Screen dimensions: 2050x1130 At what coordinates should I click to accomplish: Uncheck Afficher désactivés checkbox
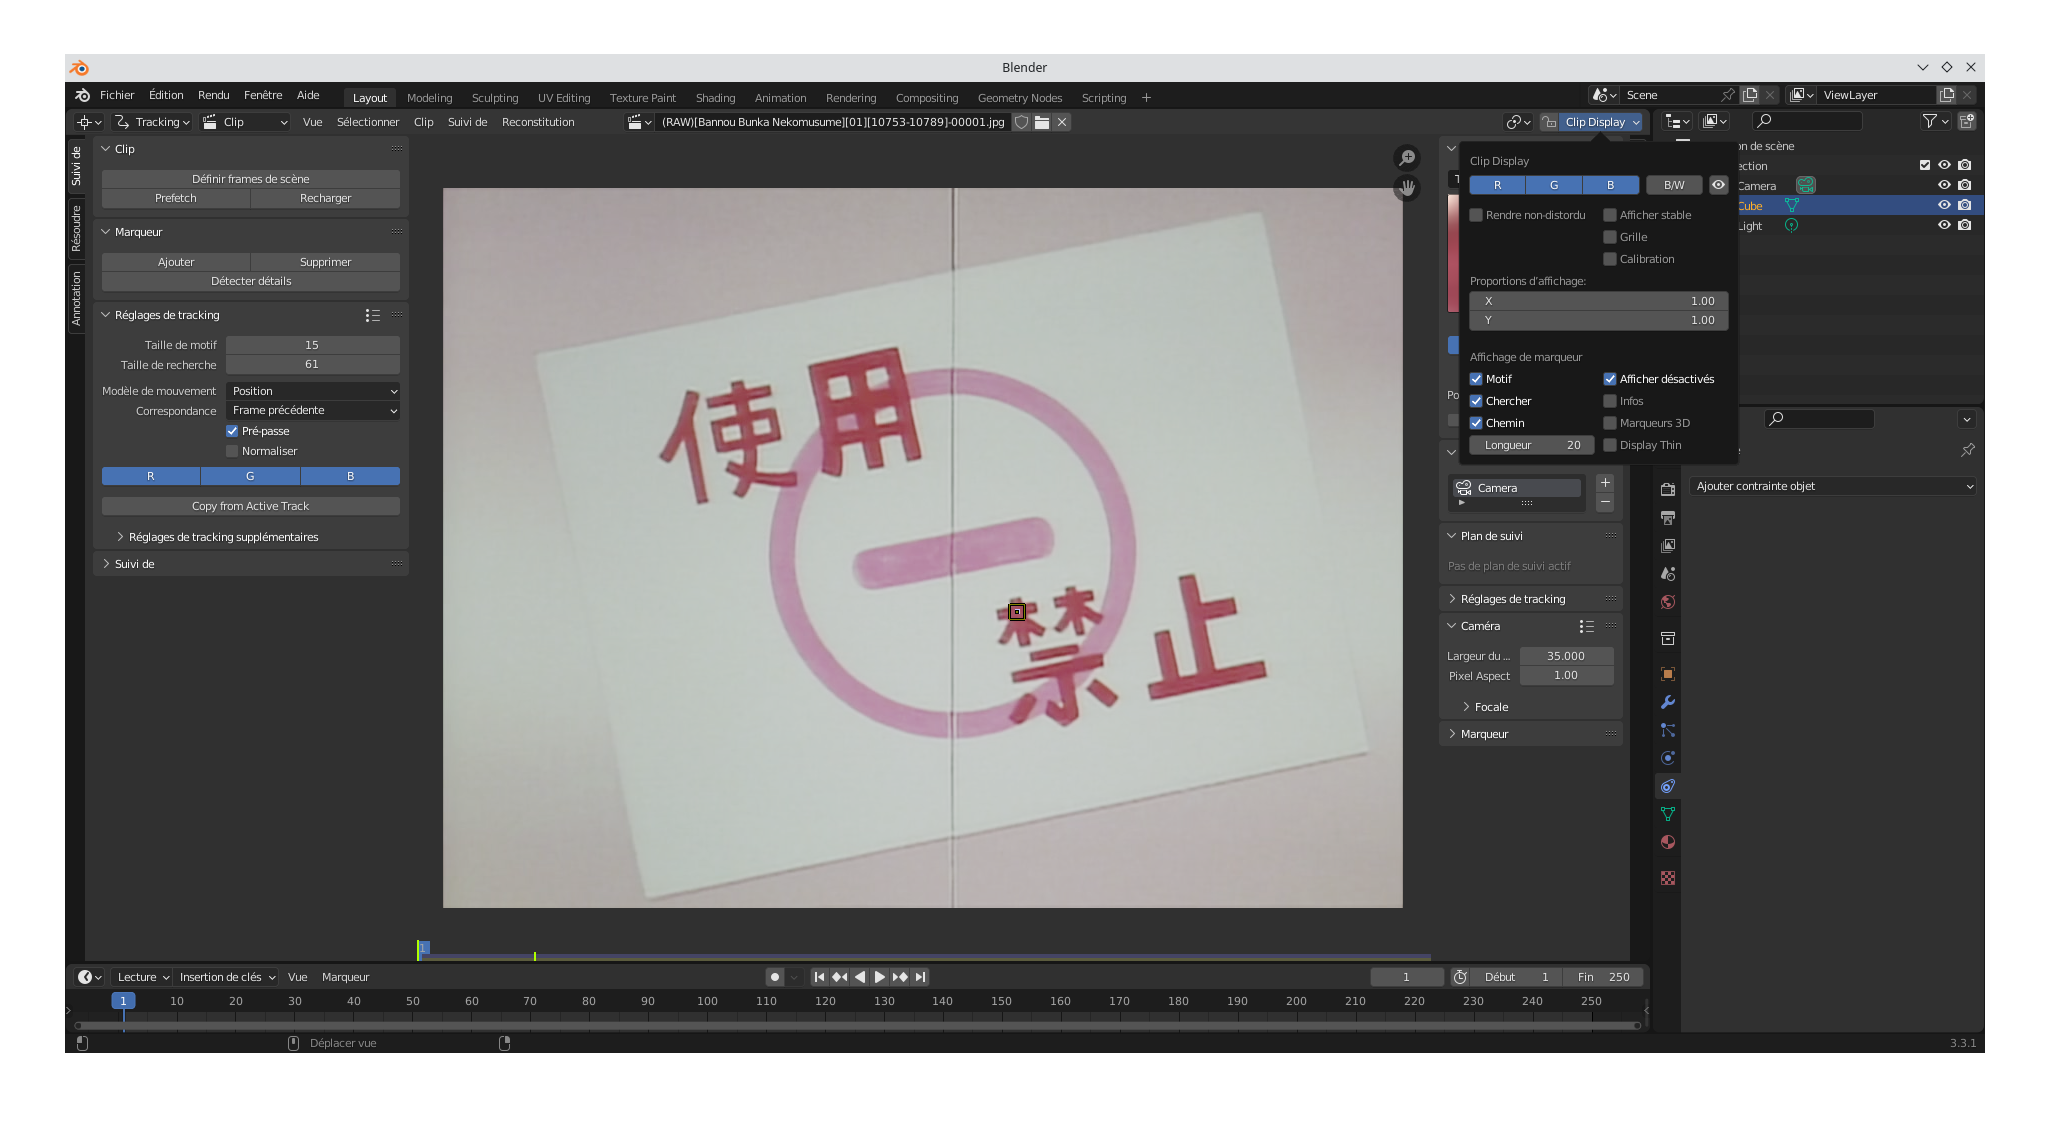click(x=1610, y=379)
